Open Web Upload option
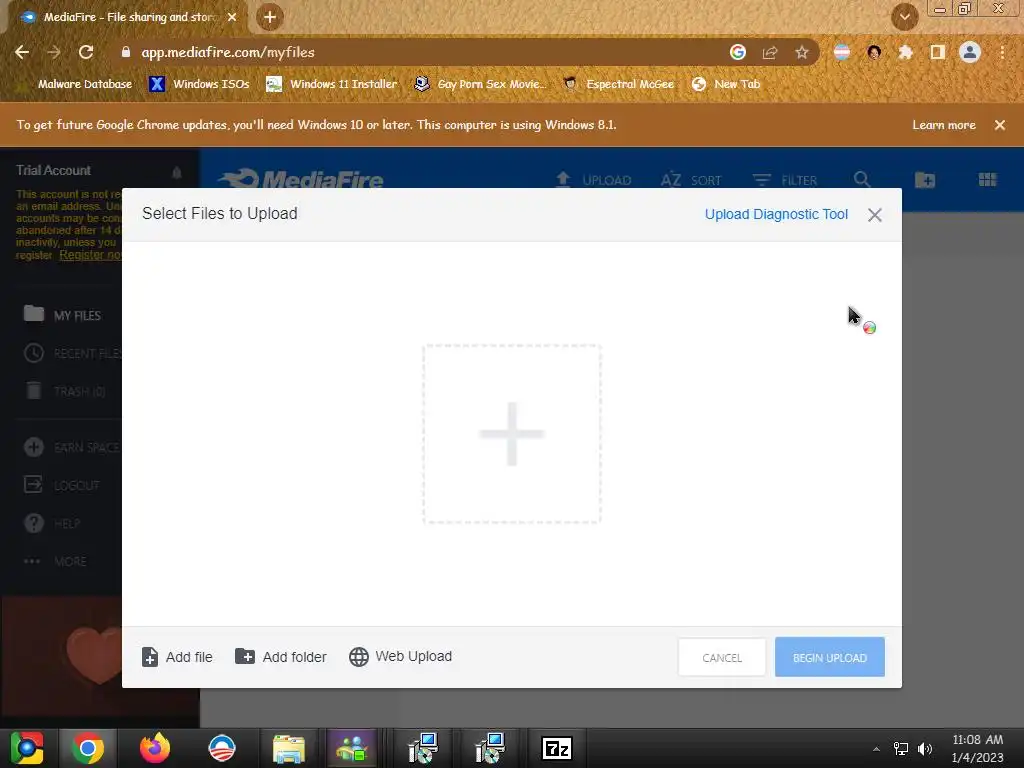This screenshot has width=1024, height=768. (400, 656)
